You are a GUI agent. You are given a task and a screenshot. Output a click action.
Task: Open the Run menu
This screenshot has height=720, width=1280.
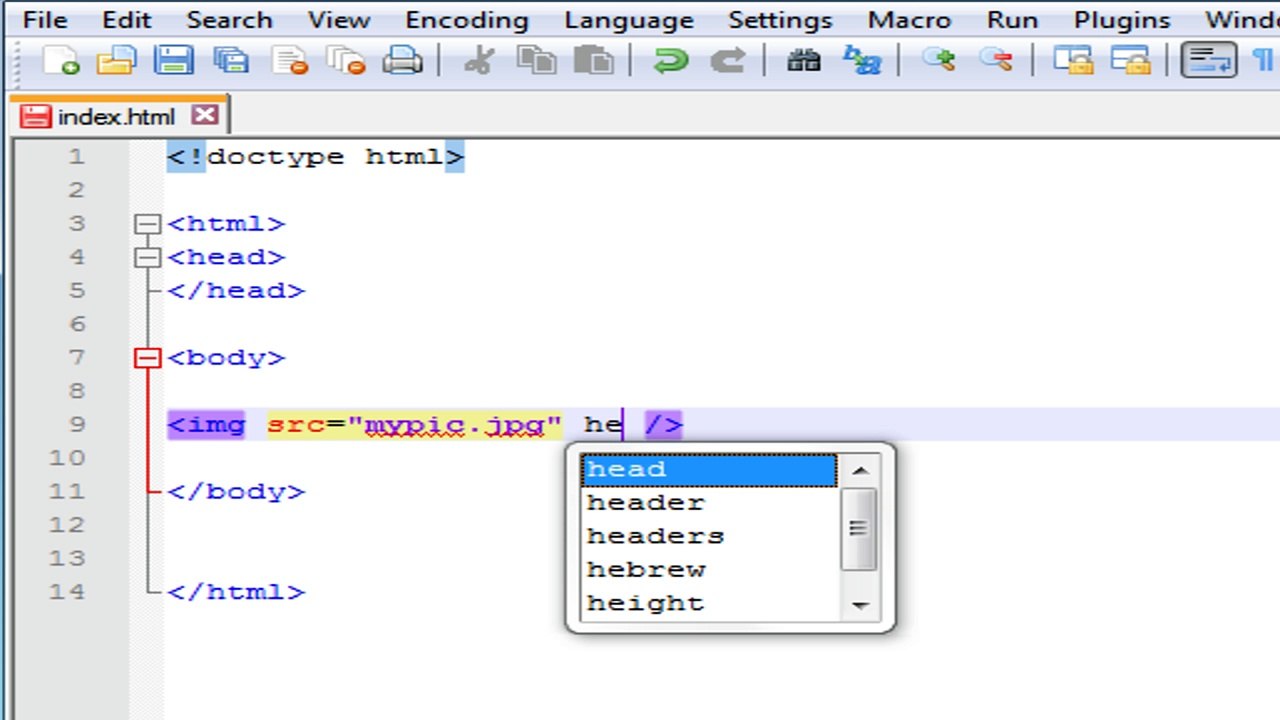pyautogui.click(x=1012, y=20)
